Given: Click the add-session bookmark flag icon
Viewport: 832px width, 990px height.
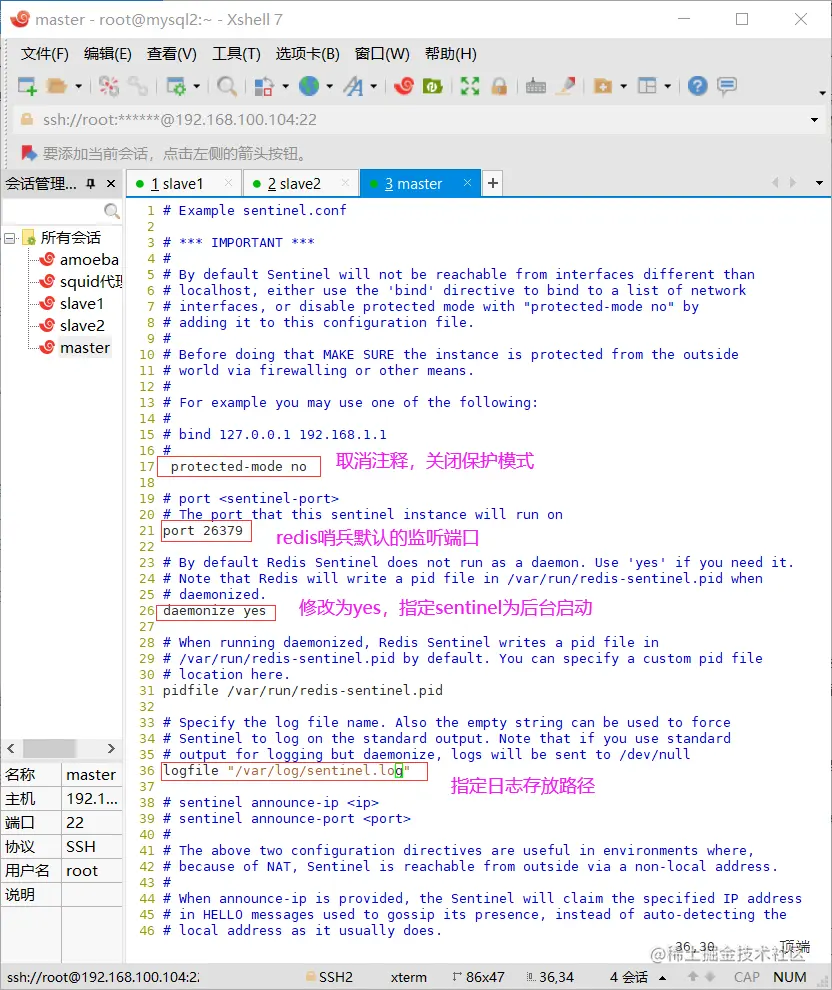Looking at the screenshot, I should point(28,153).
